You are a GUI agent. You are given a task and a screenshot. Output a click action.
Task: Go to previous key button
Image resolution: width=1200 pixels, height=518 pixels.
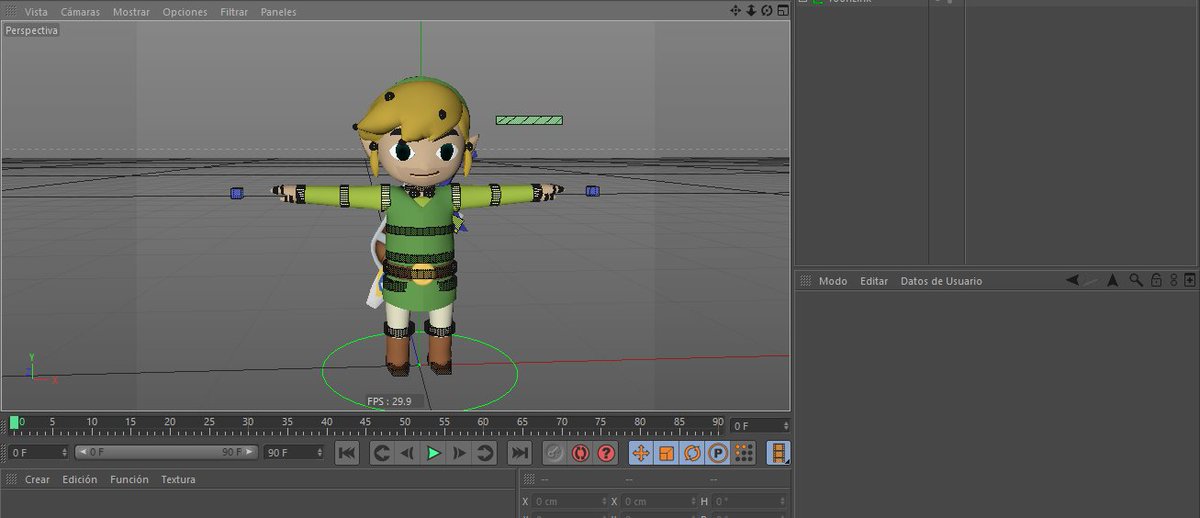[x=381, y=453]
